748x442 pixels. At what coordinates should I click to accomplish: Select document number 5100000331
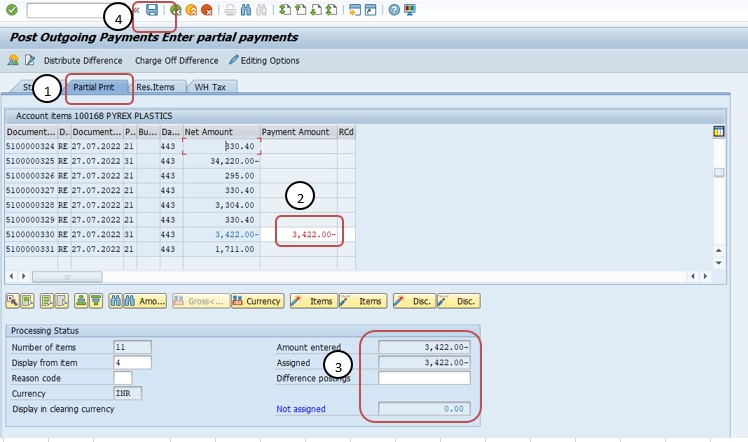pyautogui.click(x=31, y=249)
